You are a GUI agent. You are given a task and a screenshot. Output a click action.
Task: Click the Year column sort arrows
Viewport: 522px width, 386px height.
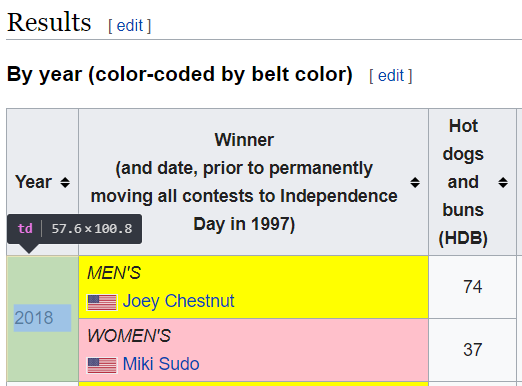coord(65,182)
